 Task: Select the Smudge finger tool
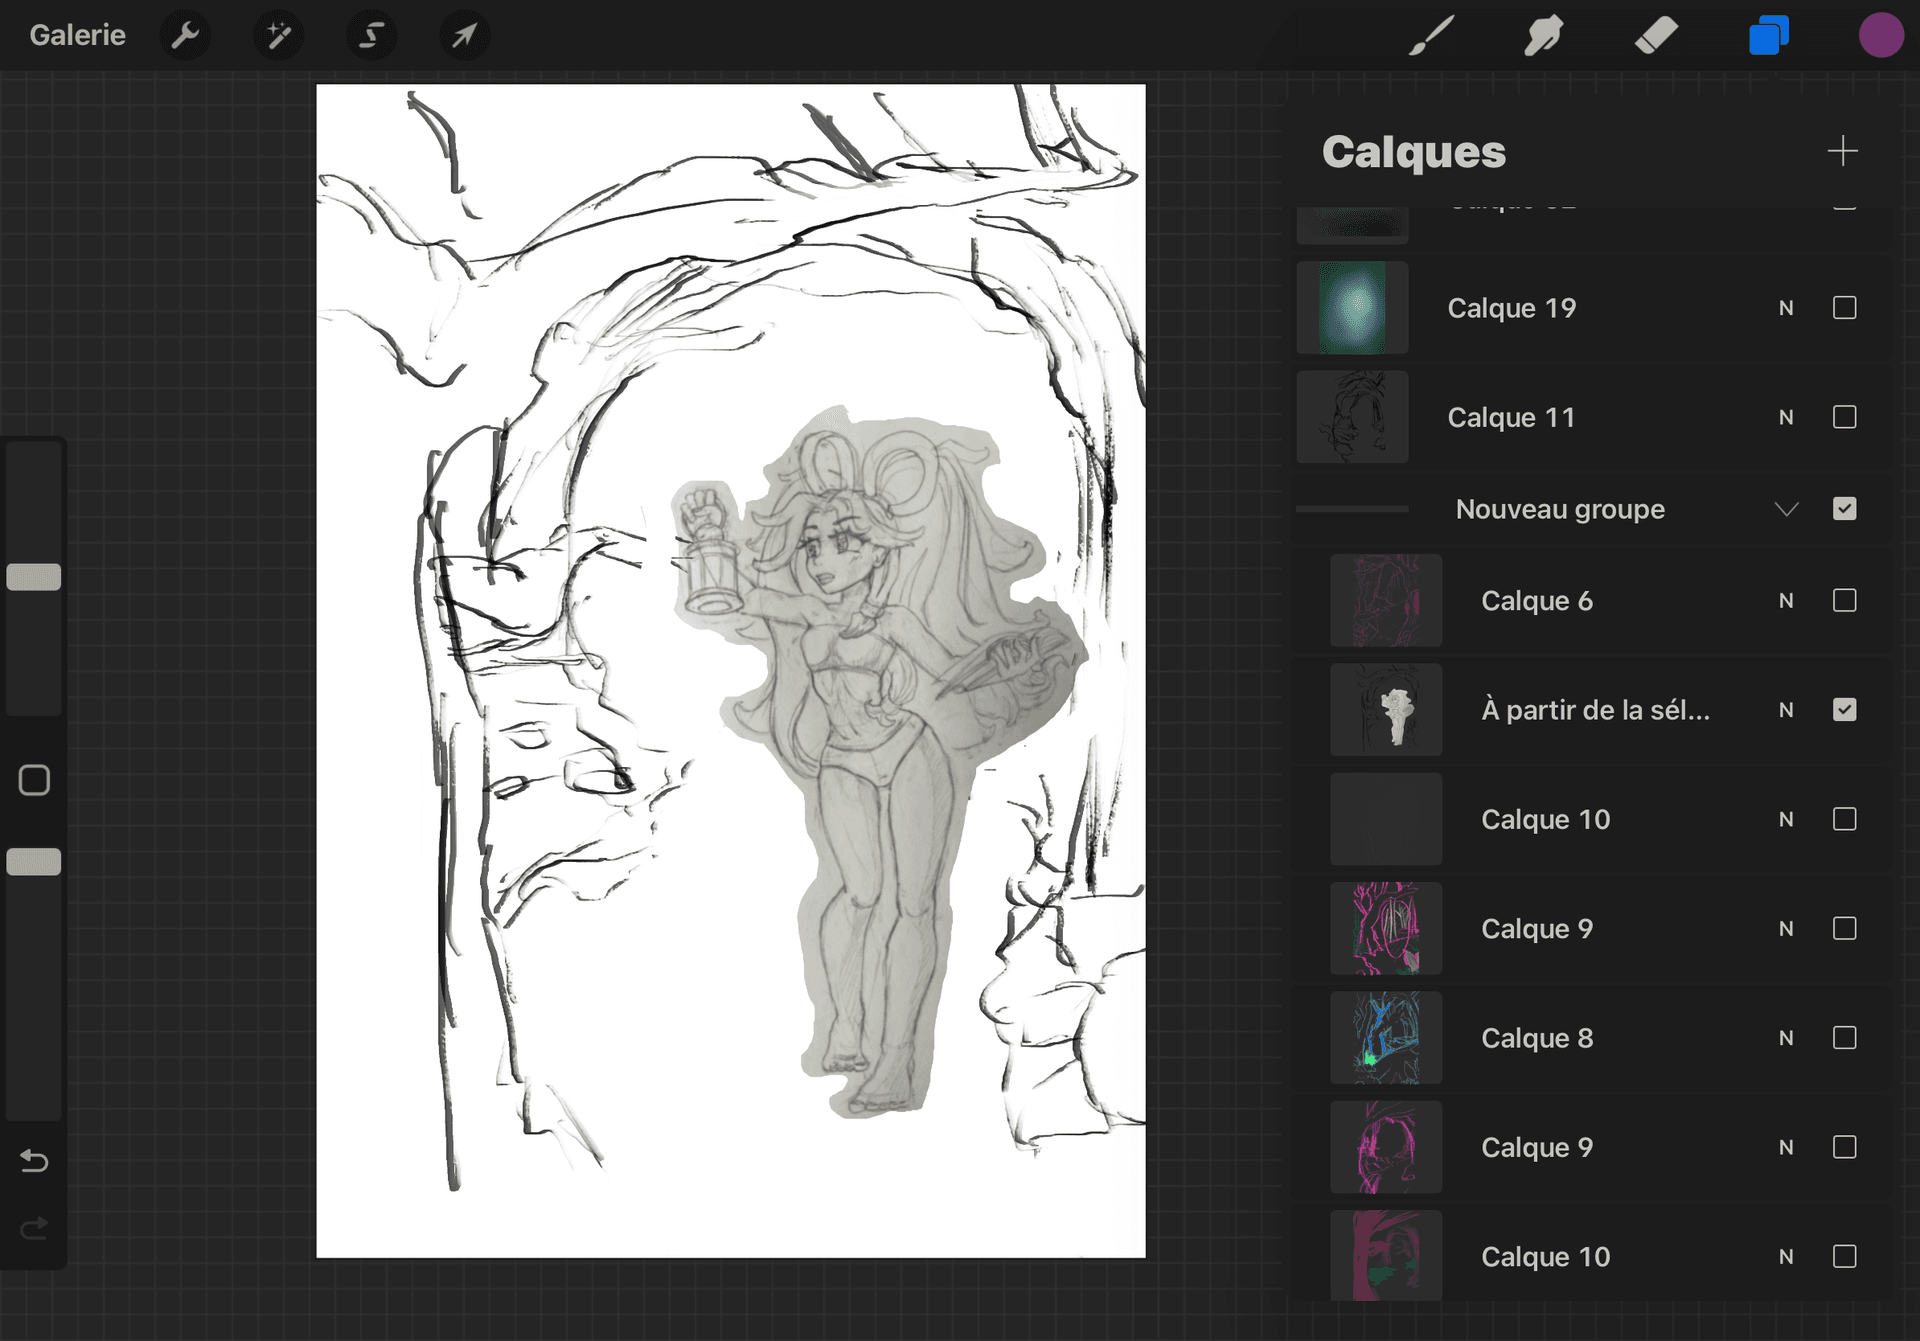[x=1544, y=36]
